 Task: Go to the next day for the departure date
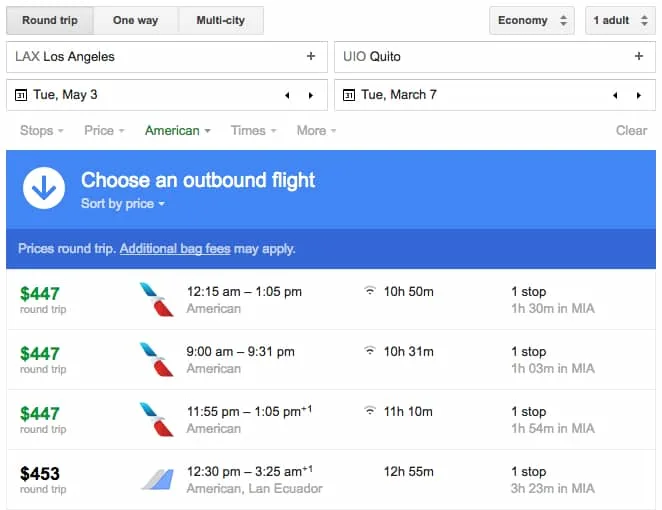tap(311, 95)
